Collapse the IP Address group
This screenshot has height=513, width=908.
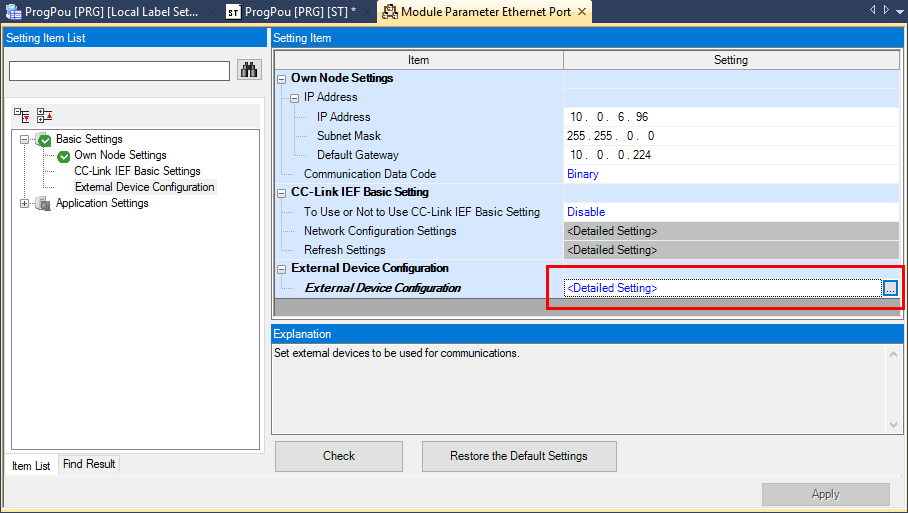295,98
